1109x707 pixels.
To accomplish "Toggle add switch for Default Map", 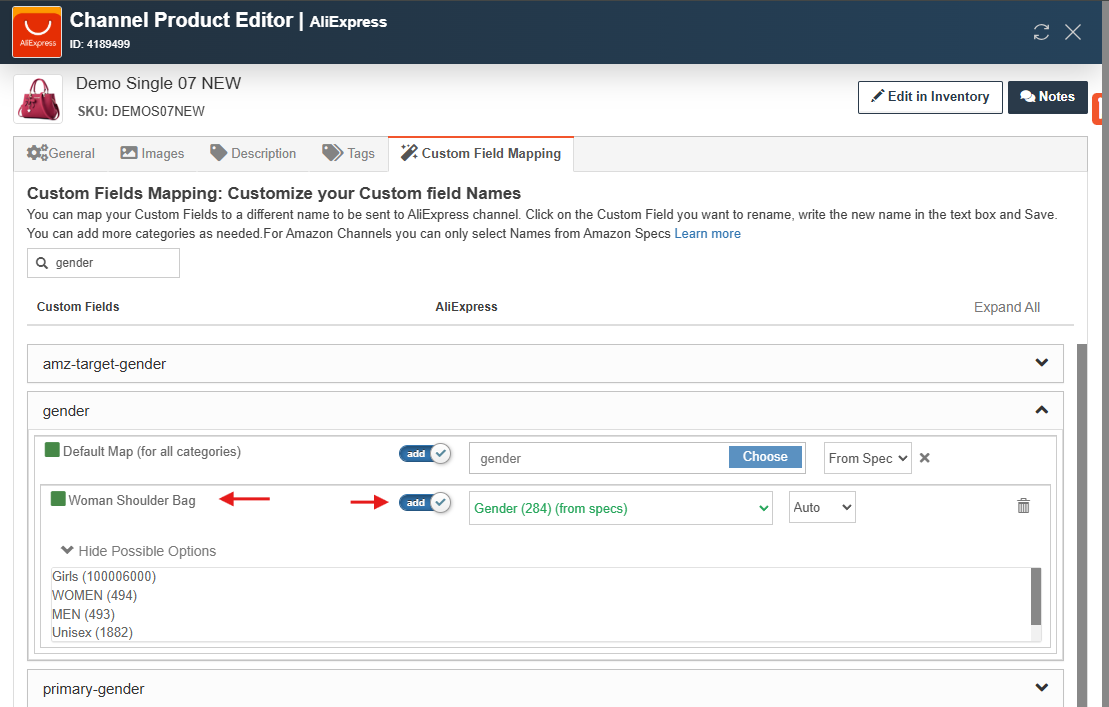I will [425, 454].
